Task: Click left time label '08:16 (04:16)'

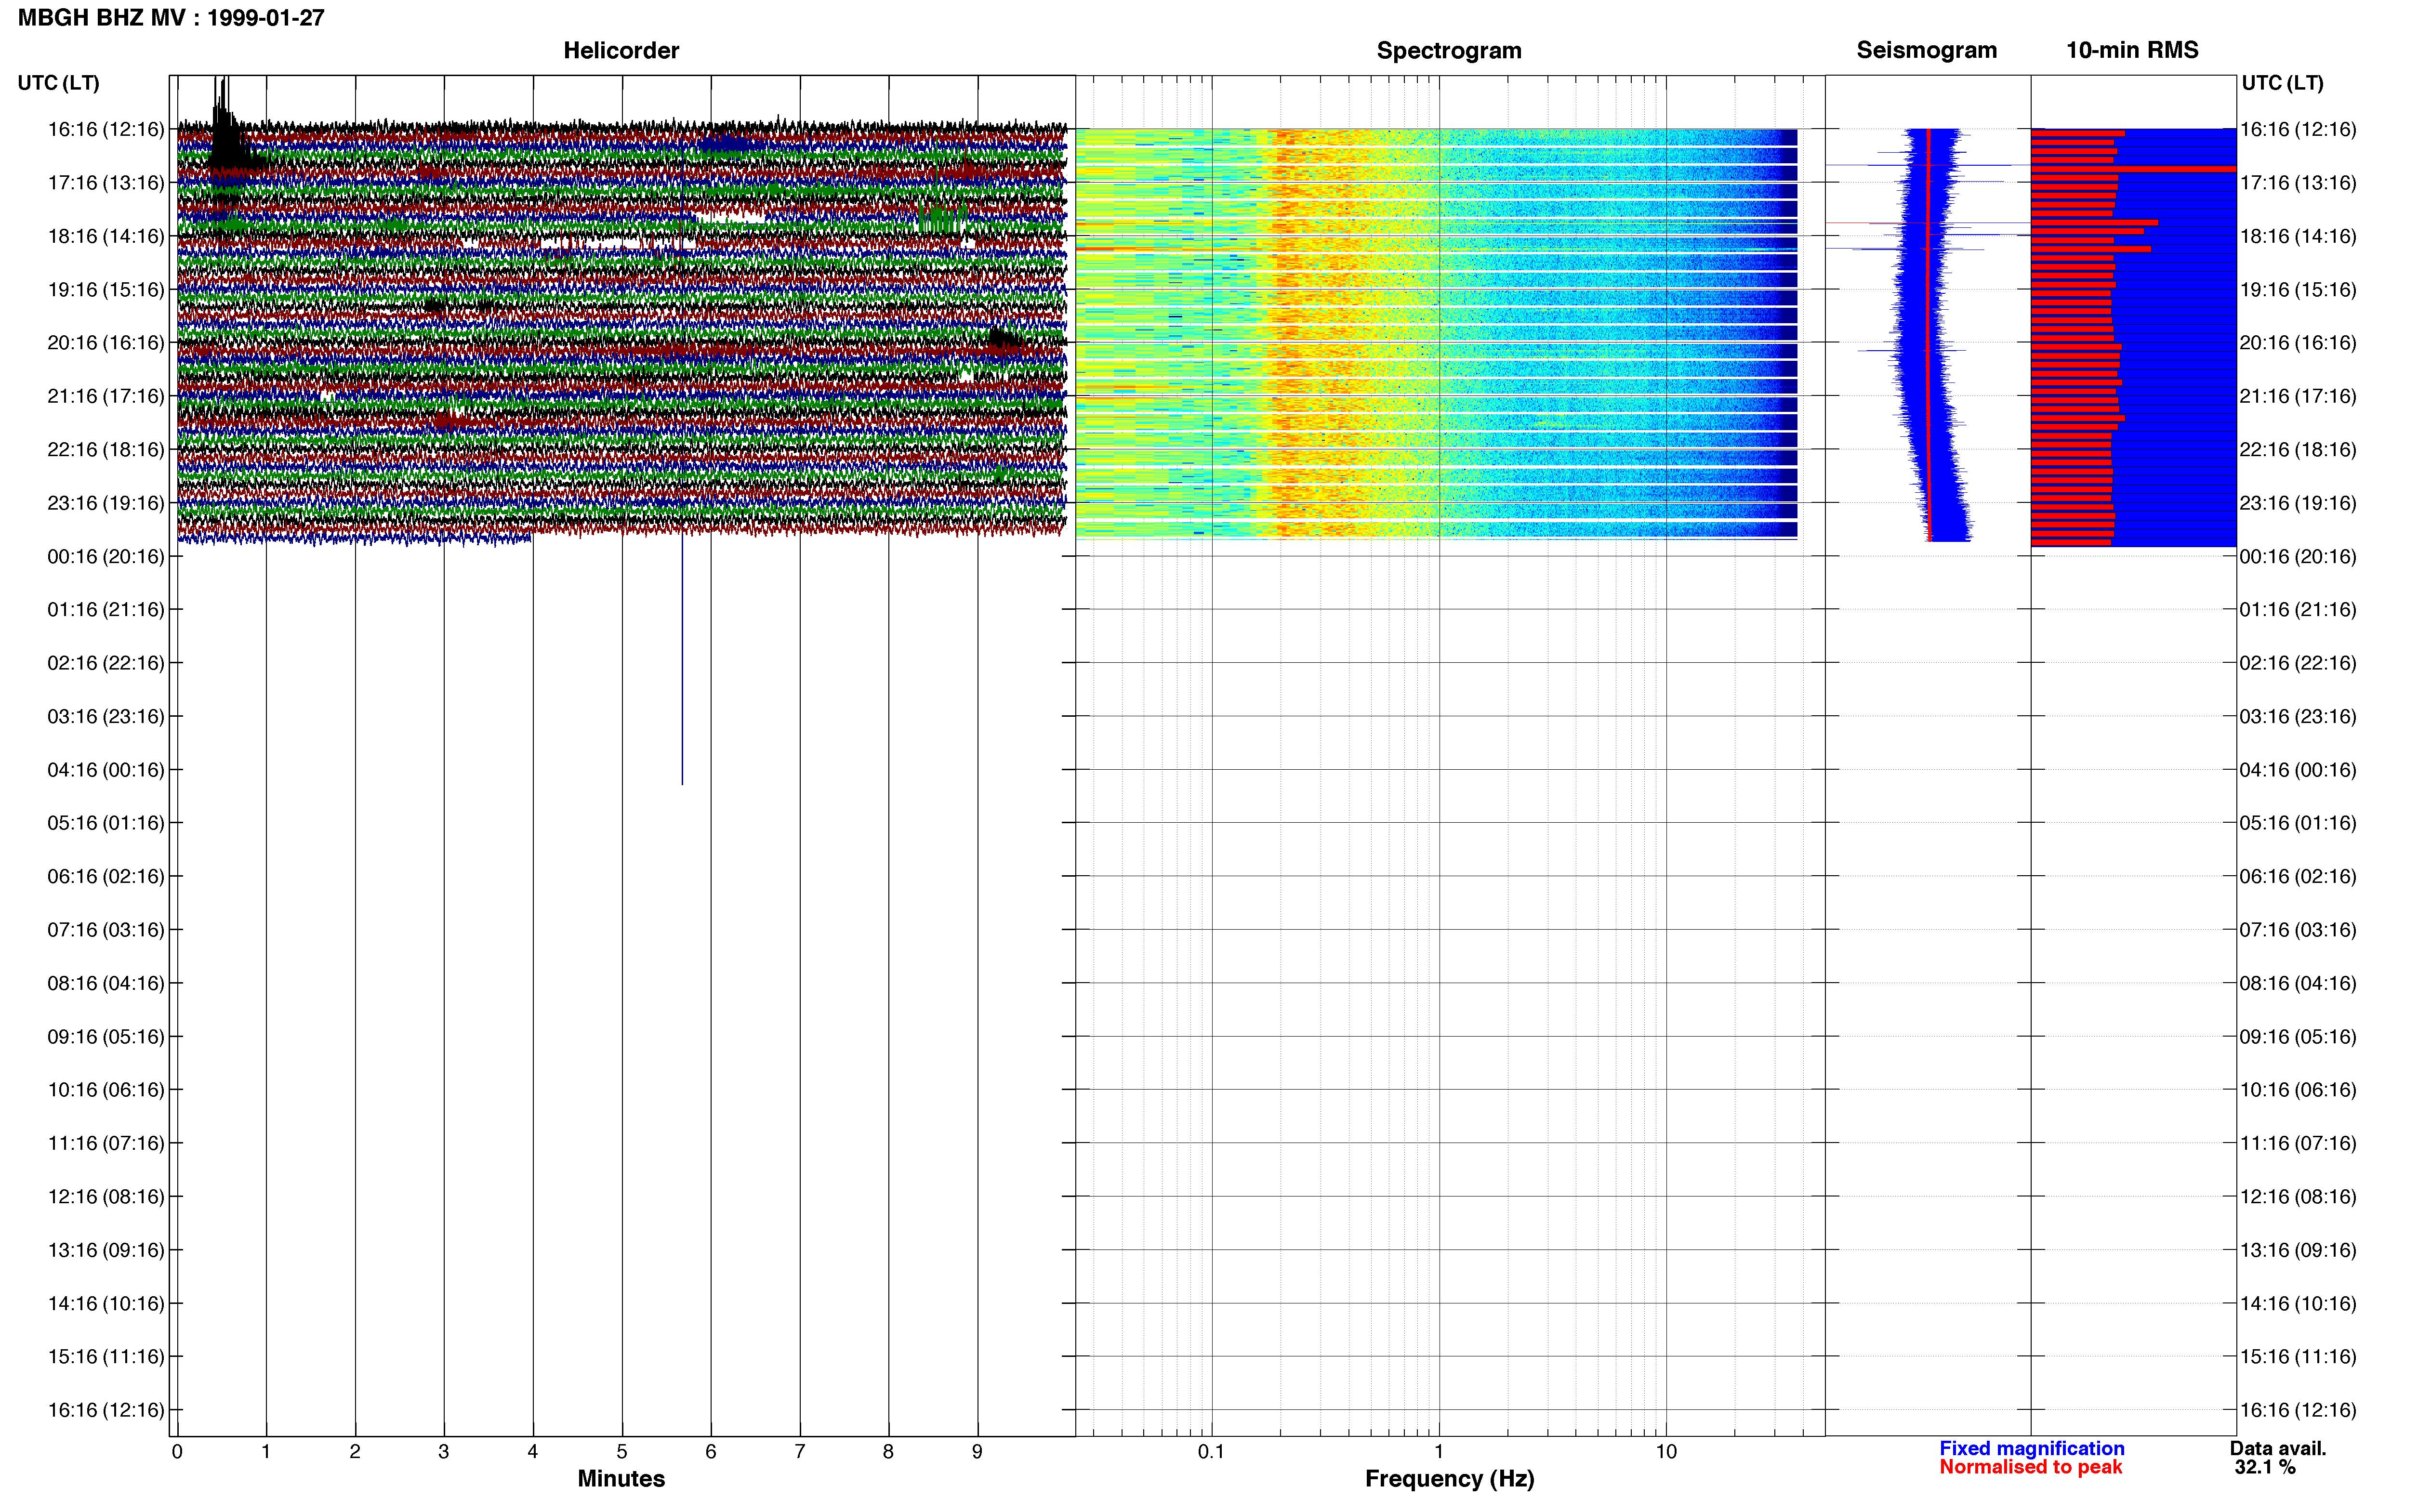Action: click(106, 983)
